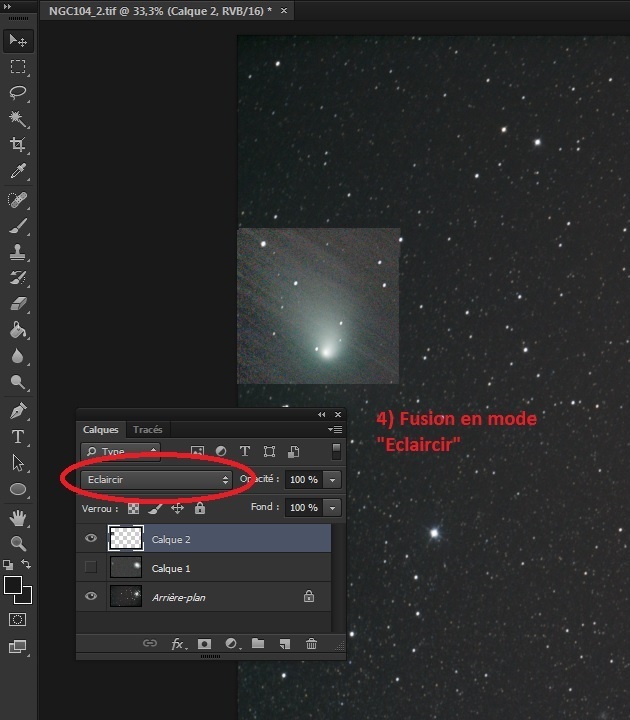The width and height of the screenshot is (630, 720).
Task: Select the Pen tool
Action: click(18, 411)
